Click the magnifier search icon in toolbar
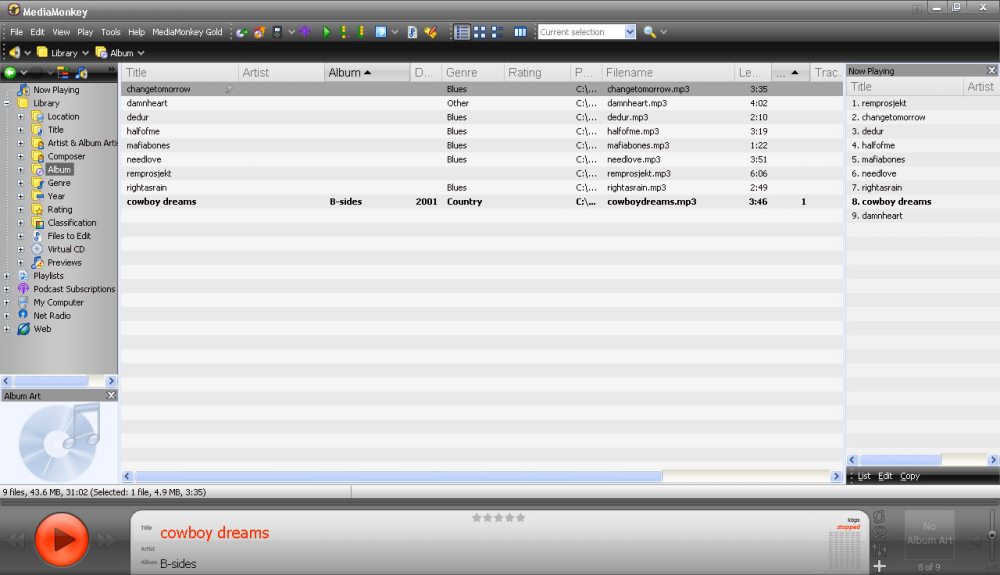The height and width of the screenshot is (575, 1000). pyautogui.click(x=649, y=32)
